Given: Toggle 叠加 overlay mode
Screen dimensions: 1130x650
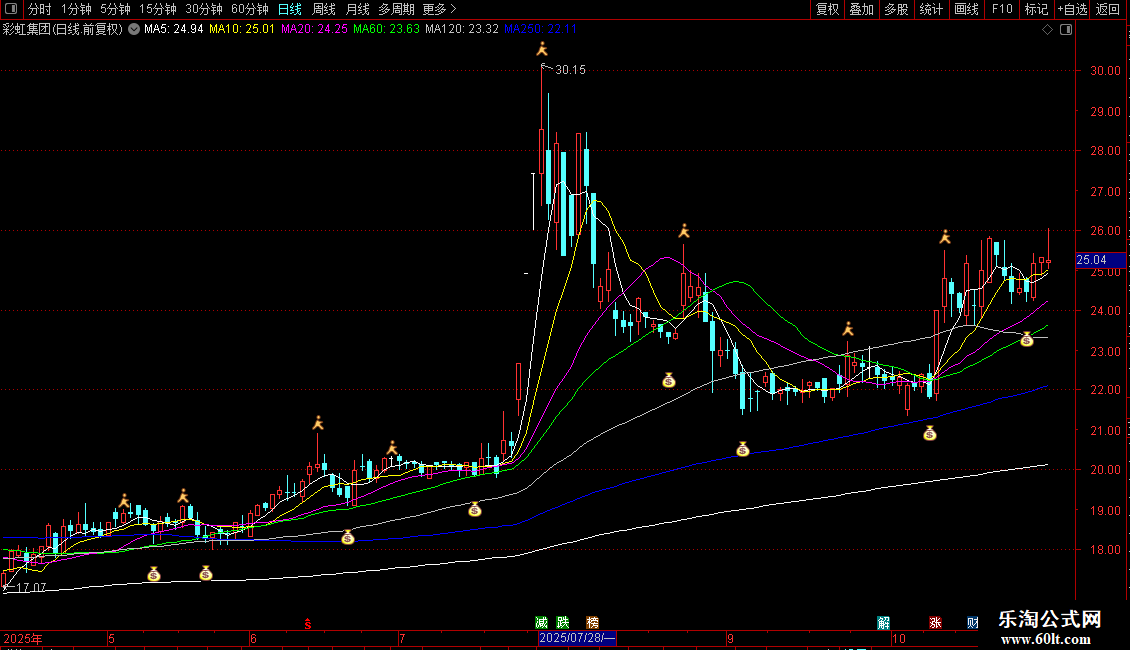Looking at the screenshot, I should tap(861, 9).
